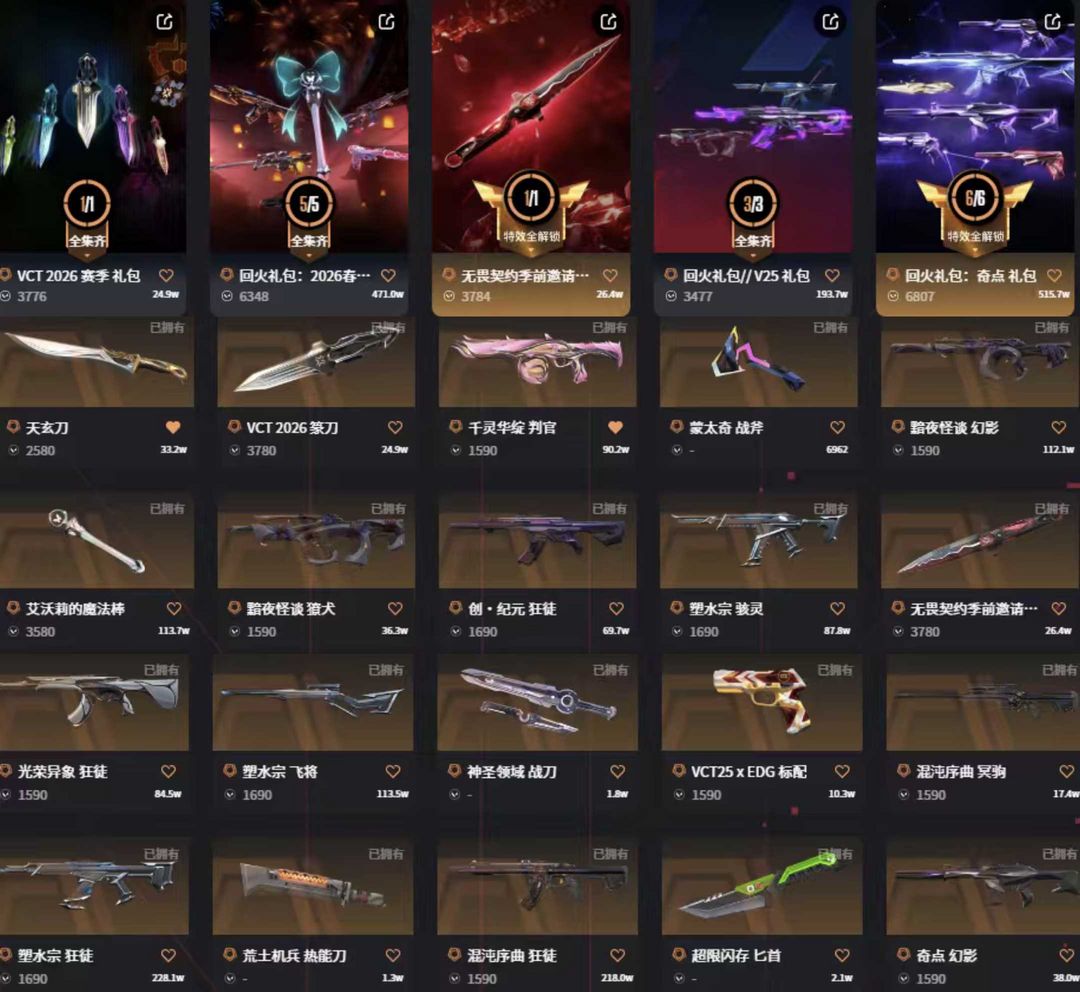Expand arrow under VCT 2026 赛季 全集齐 badge

(87, 256)
